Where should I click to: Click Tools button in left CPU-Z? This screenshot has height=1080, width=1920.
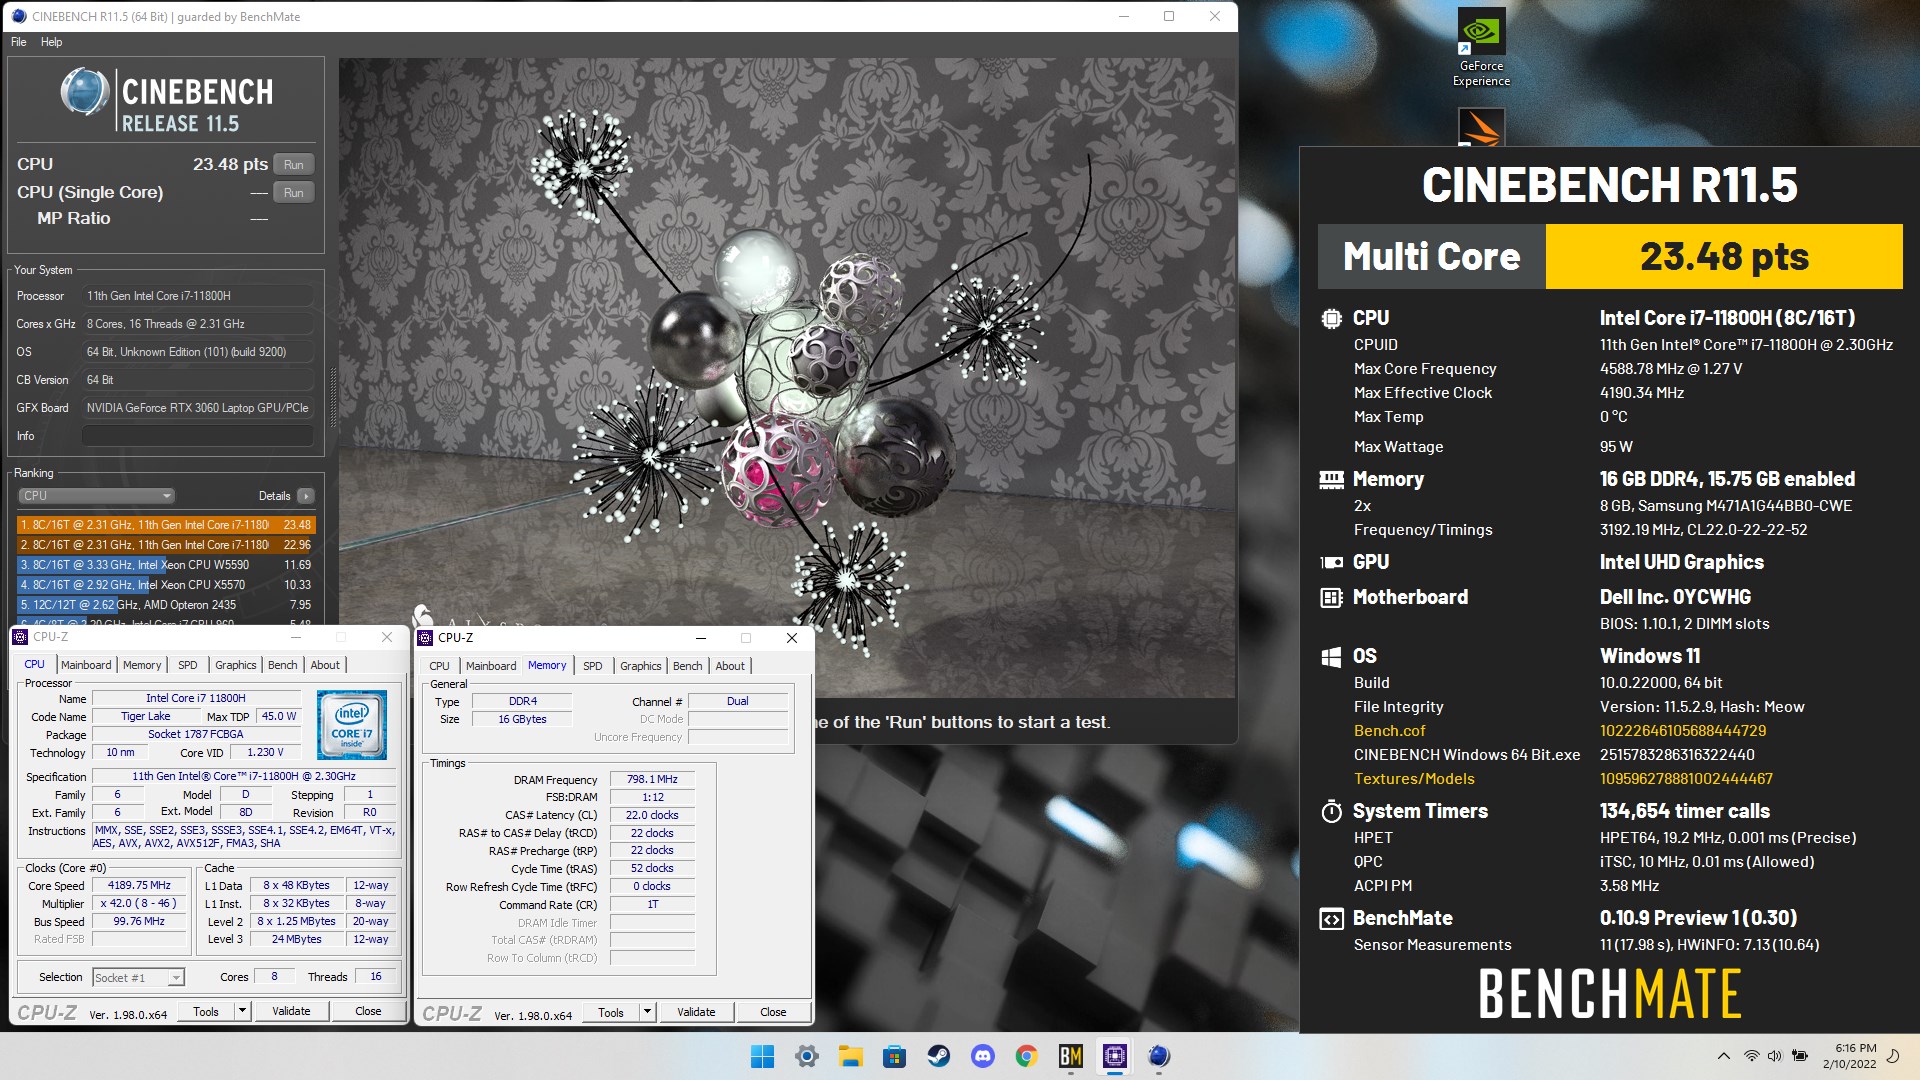tap(206, 1011)
